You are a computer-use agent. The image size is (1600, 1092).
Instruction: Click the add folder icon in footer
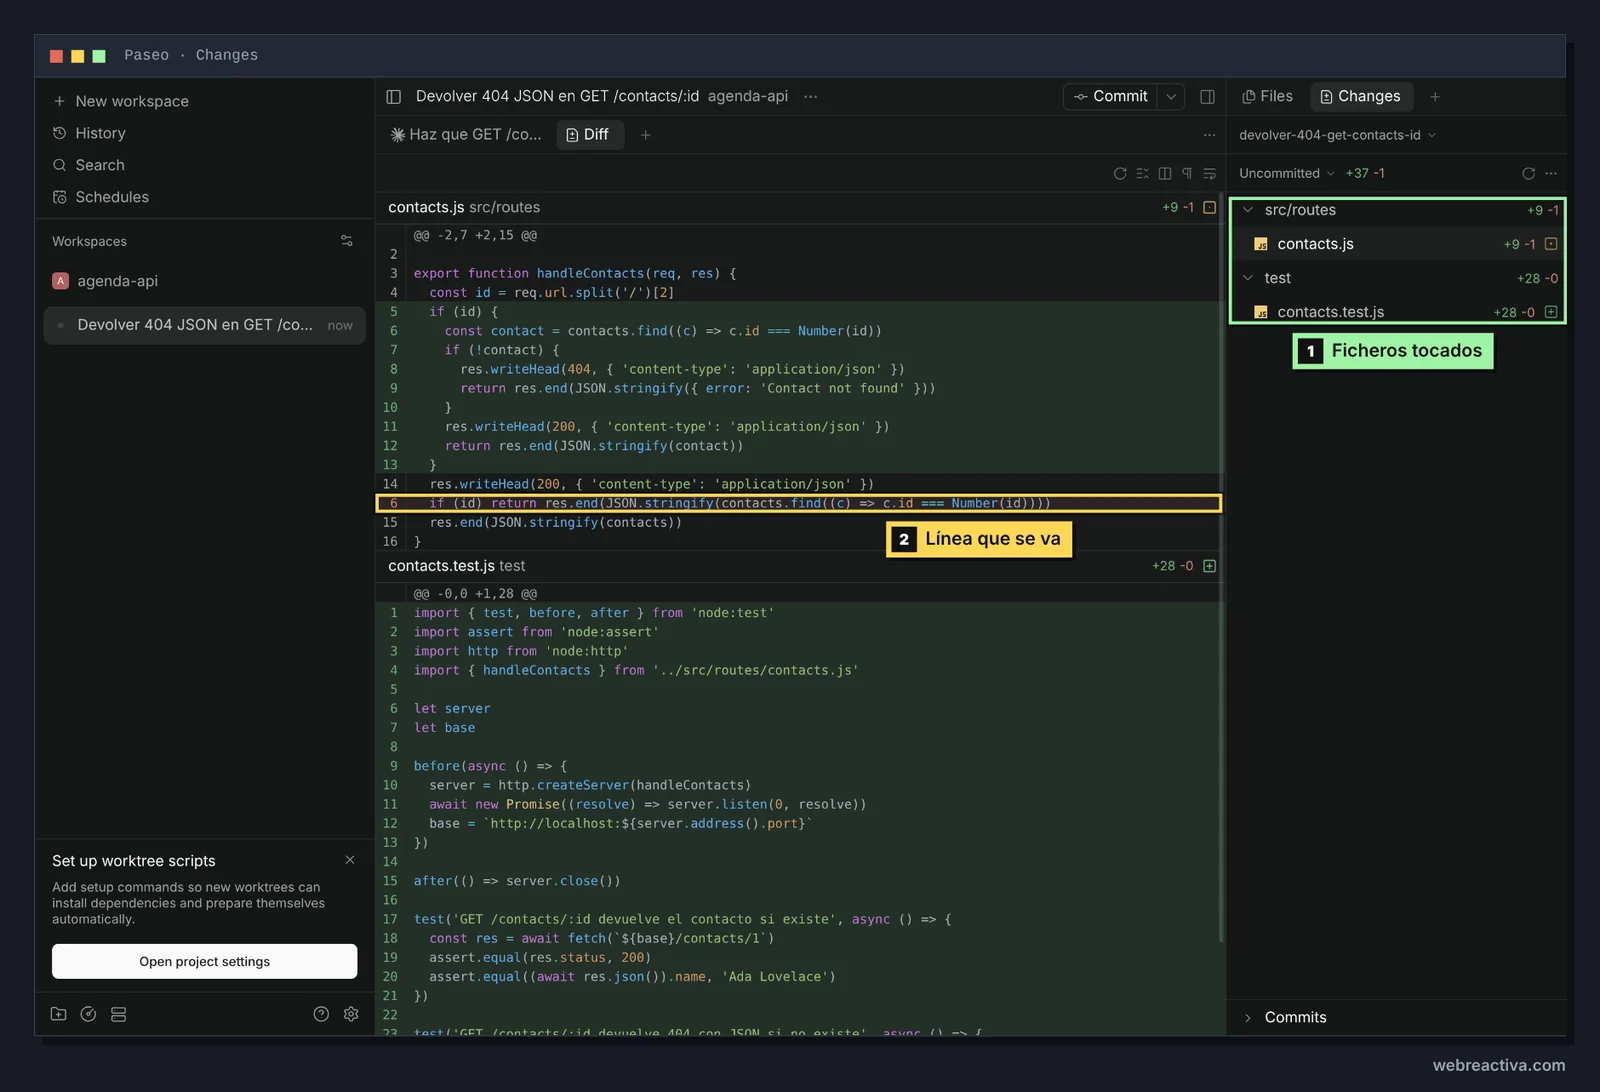(x=59, y=1014)
